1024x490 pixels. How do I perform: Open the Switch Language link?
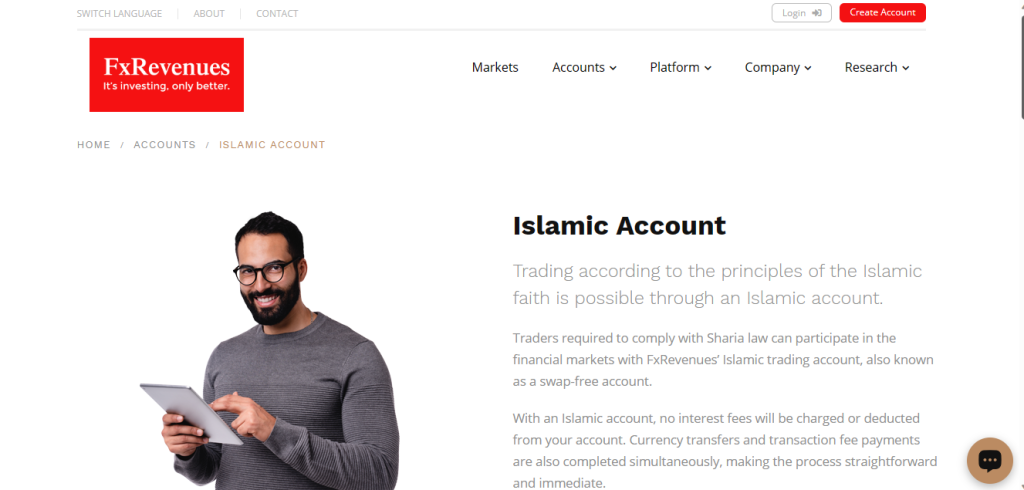click(x=120, y=14)
